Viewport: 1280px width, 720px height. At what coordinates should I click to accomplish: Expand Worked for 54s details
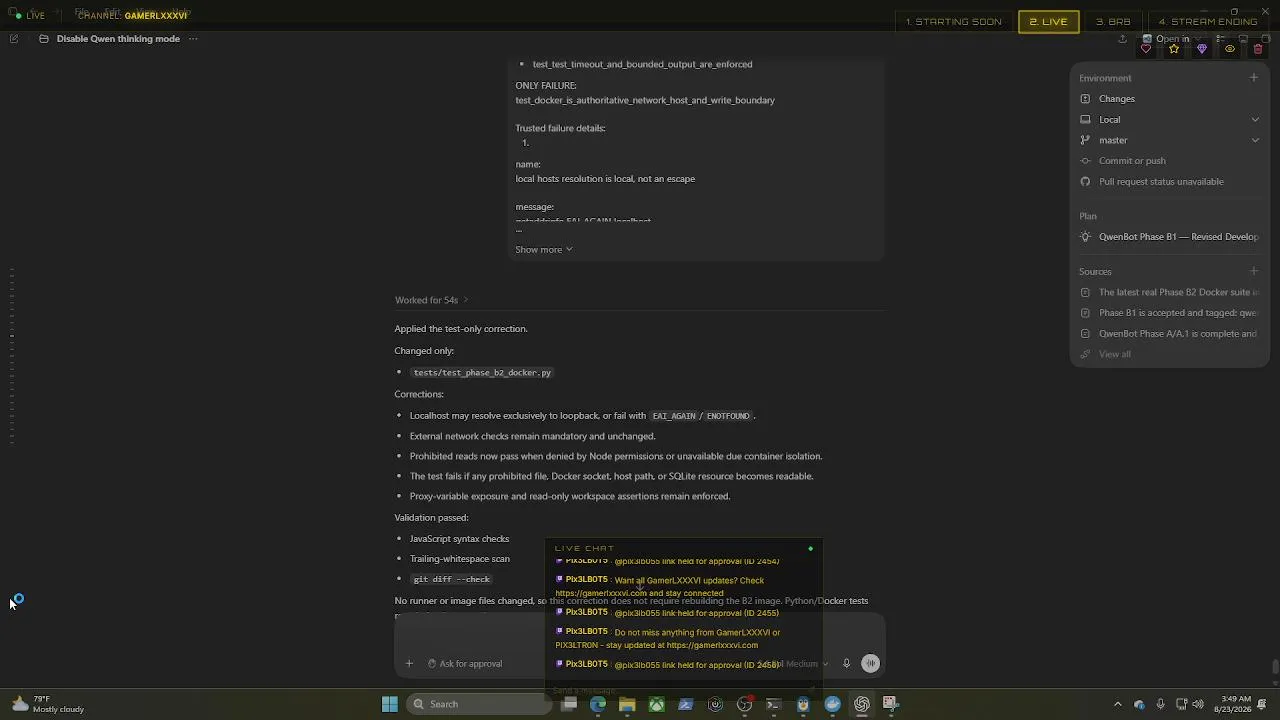point(431,300)
